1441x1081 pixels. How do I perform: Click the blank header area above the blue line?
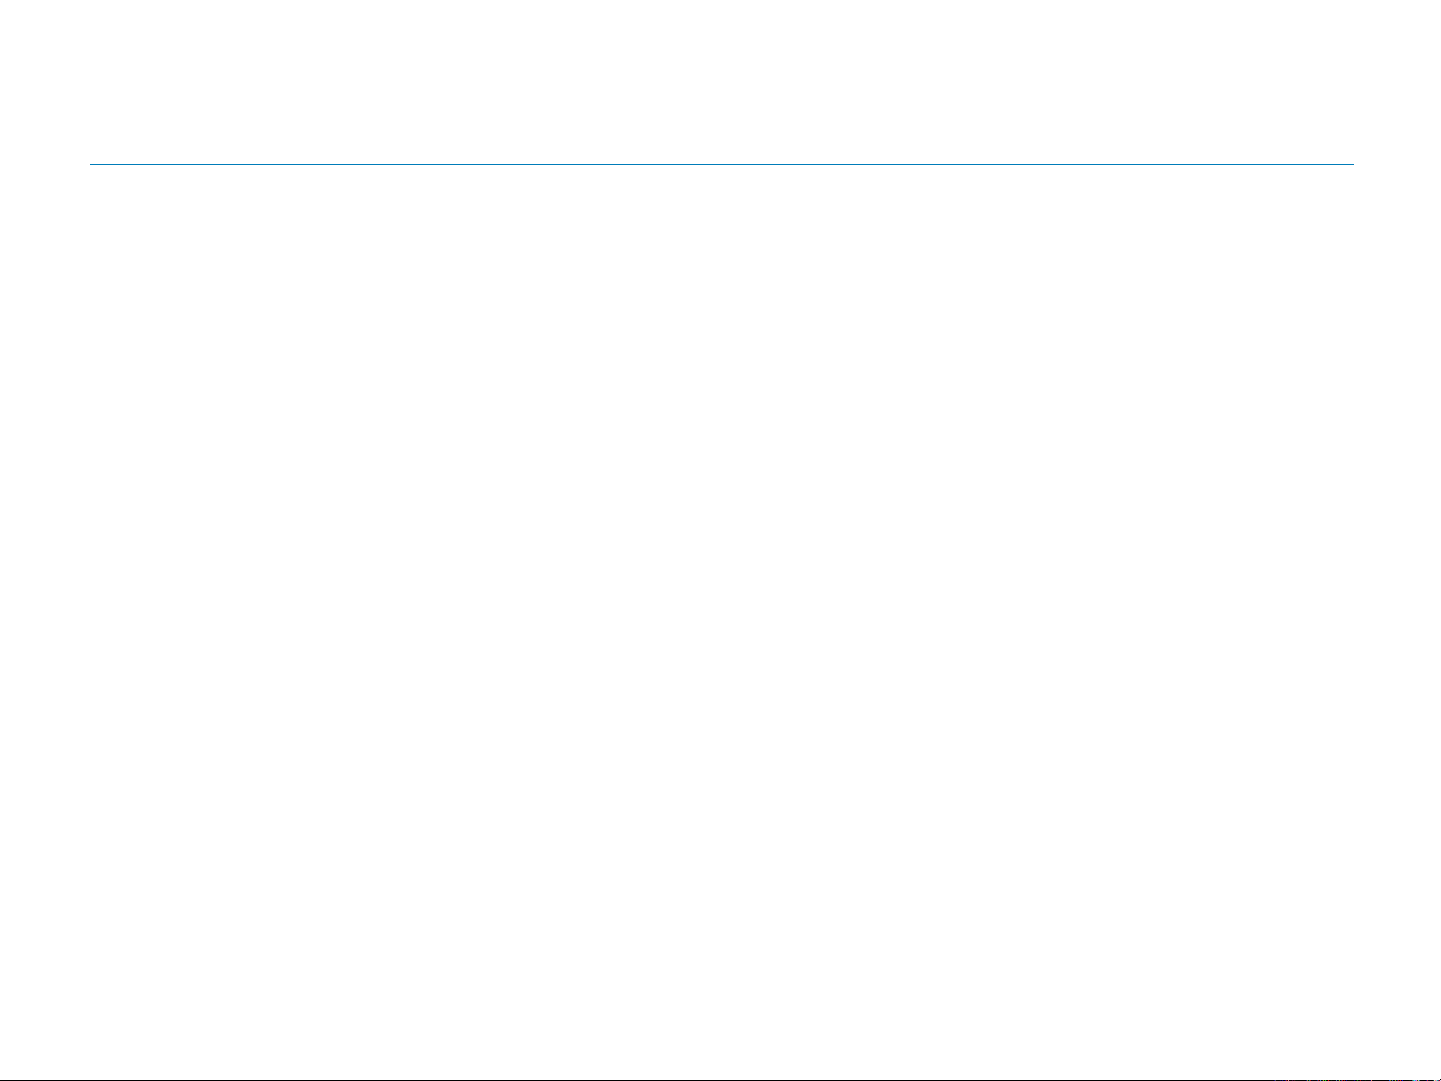point(720,80)
